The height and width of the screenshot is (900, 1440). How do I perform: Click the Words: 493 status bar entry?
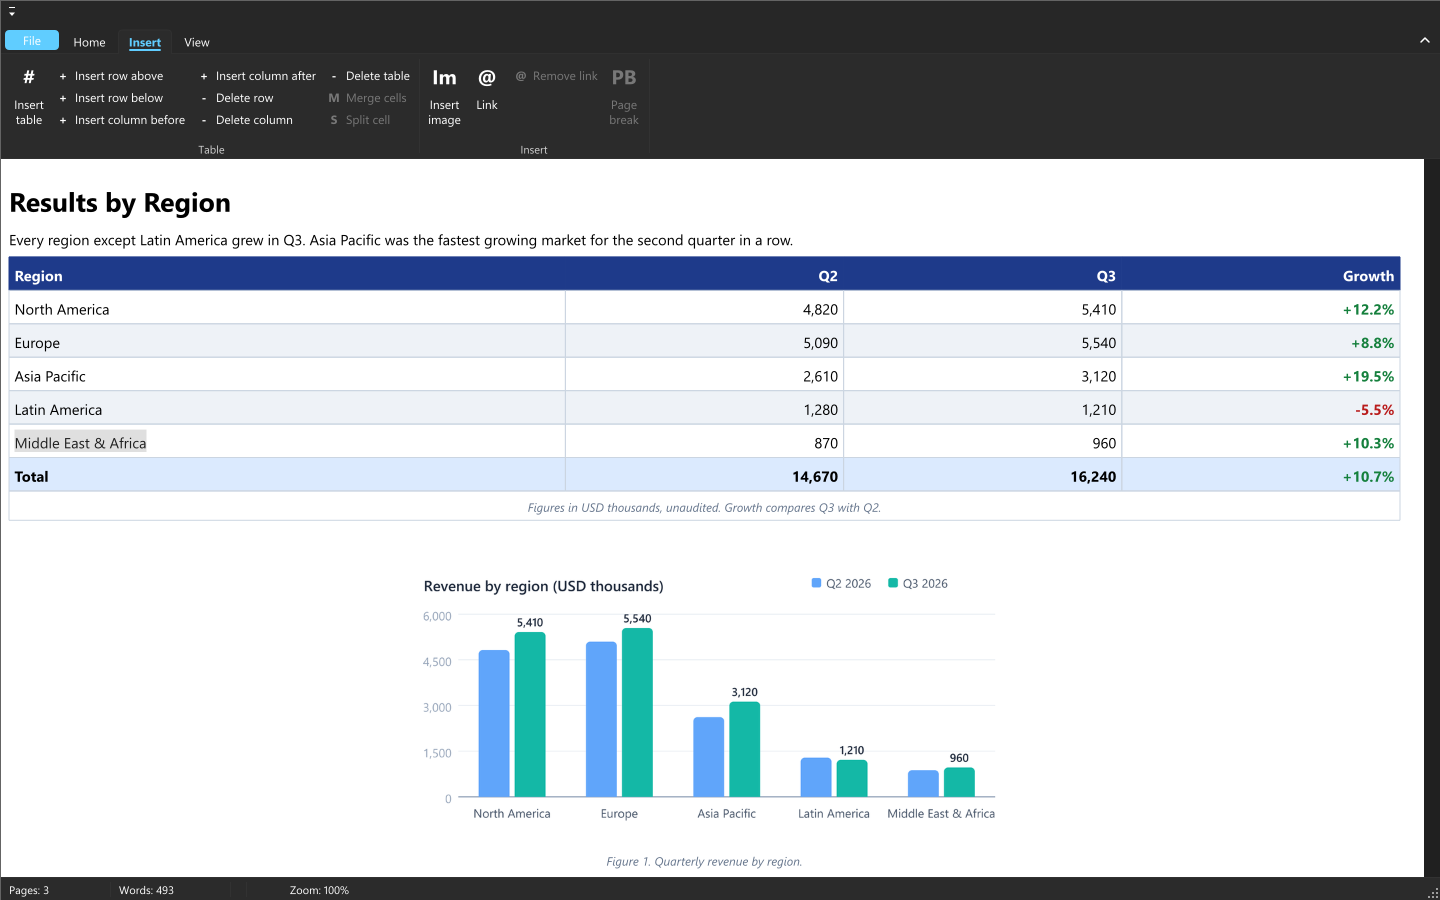click(x=146, y=890)
